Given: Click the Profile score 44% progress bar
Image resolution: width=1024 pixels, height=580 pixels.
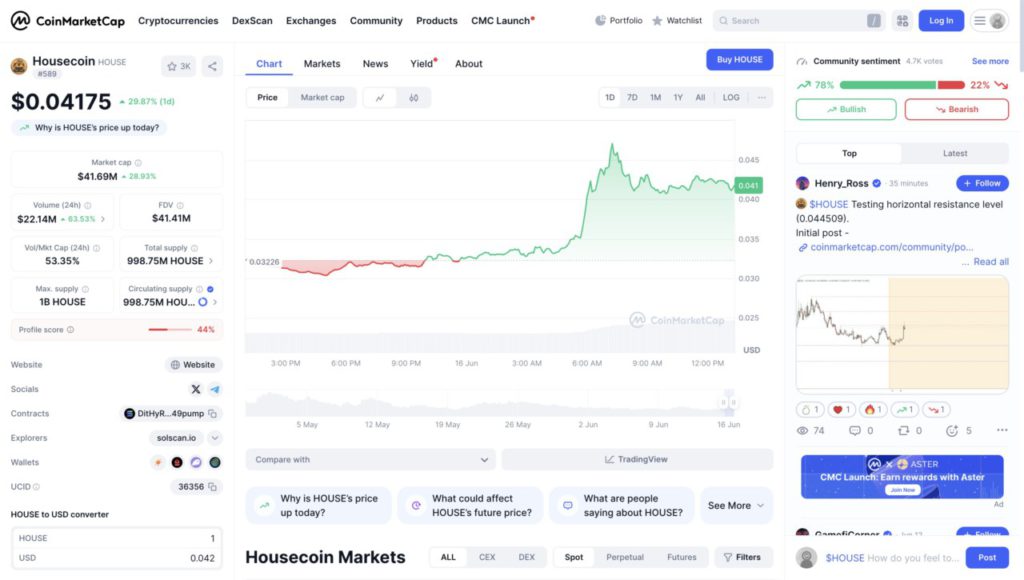Looking at the screenshot, I should point(170,330).
